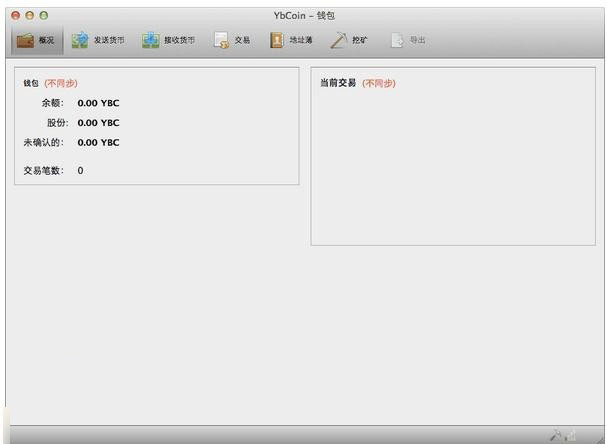
Task: Select the 股份 stake value 0.00 YBC
Action: [x=98, y=123]
